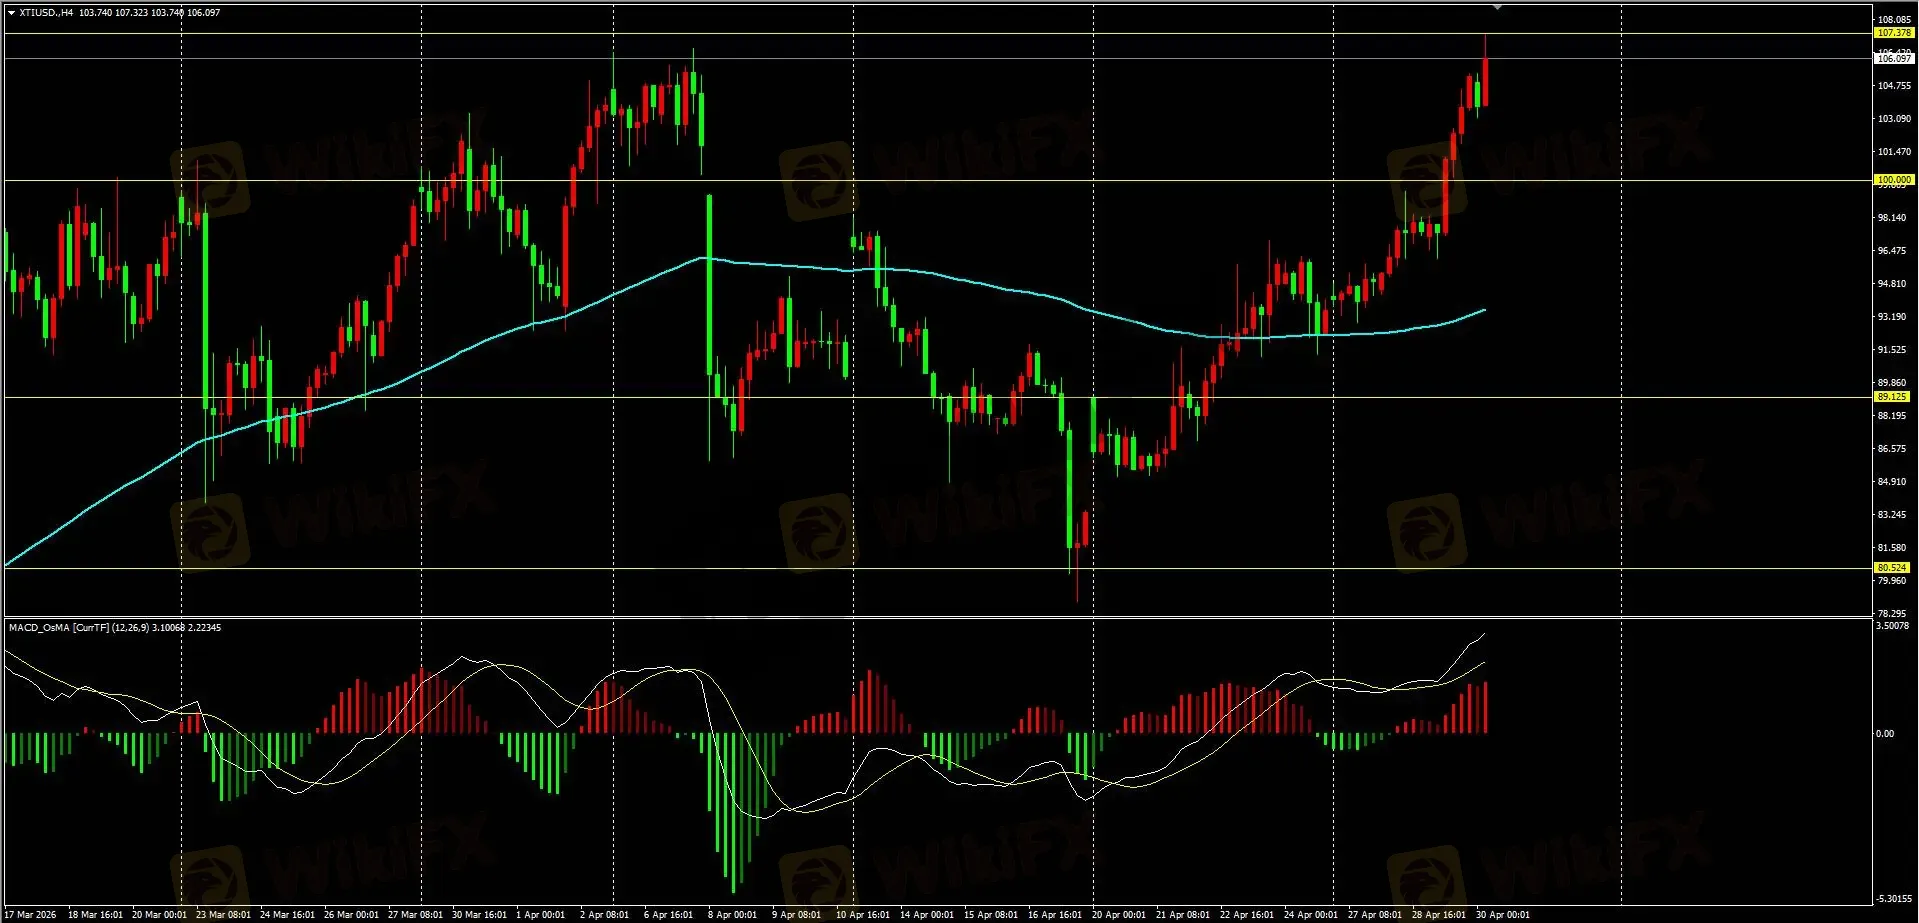
Task: Click the 17 Mar 2026 date label
Action: pyautogui.click(x=31, y=915)
